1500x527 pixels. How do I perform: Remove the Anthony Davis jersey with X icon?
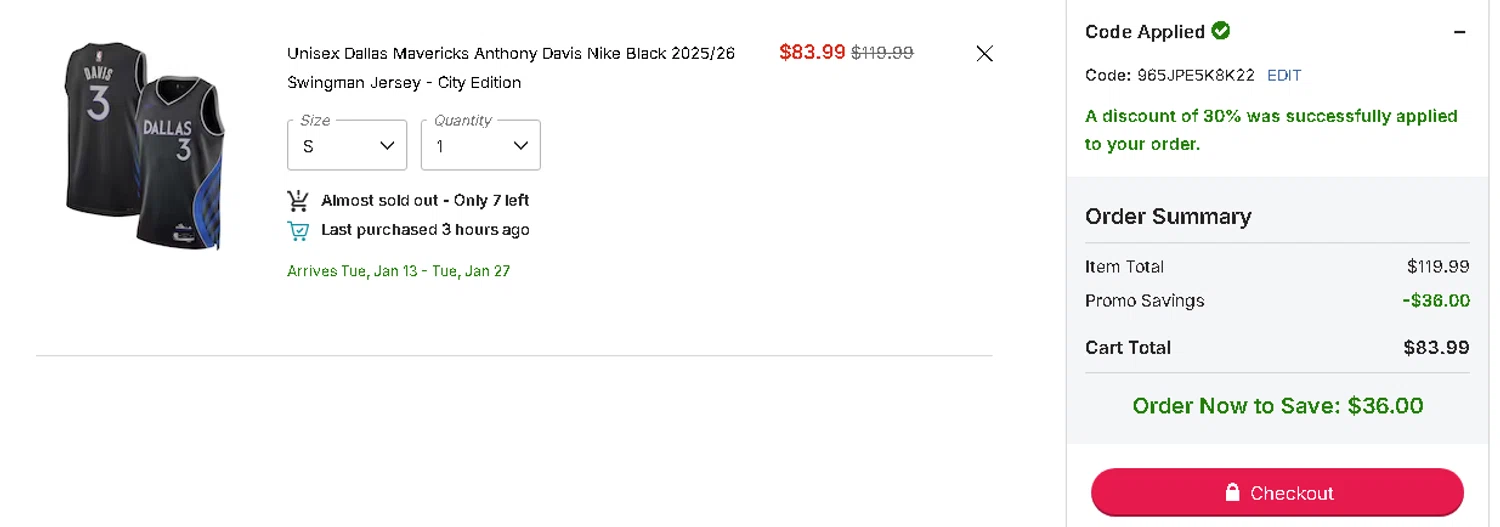[984, 54]
